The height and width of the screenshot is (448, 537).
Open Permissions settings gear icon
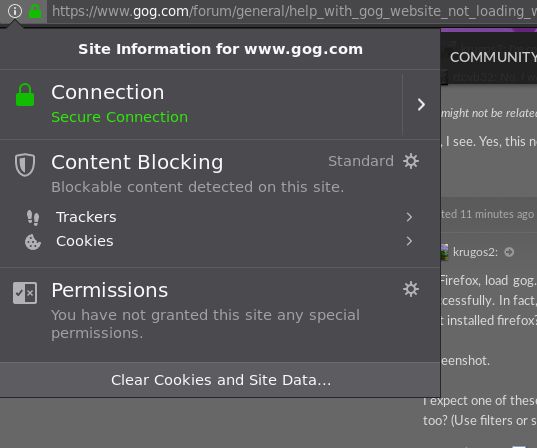click(411, 289)
